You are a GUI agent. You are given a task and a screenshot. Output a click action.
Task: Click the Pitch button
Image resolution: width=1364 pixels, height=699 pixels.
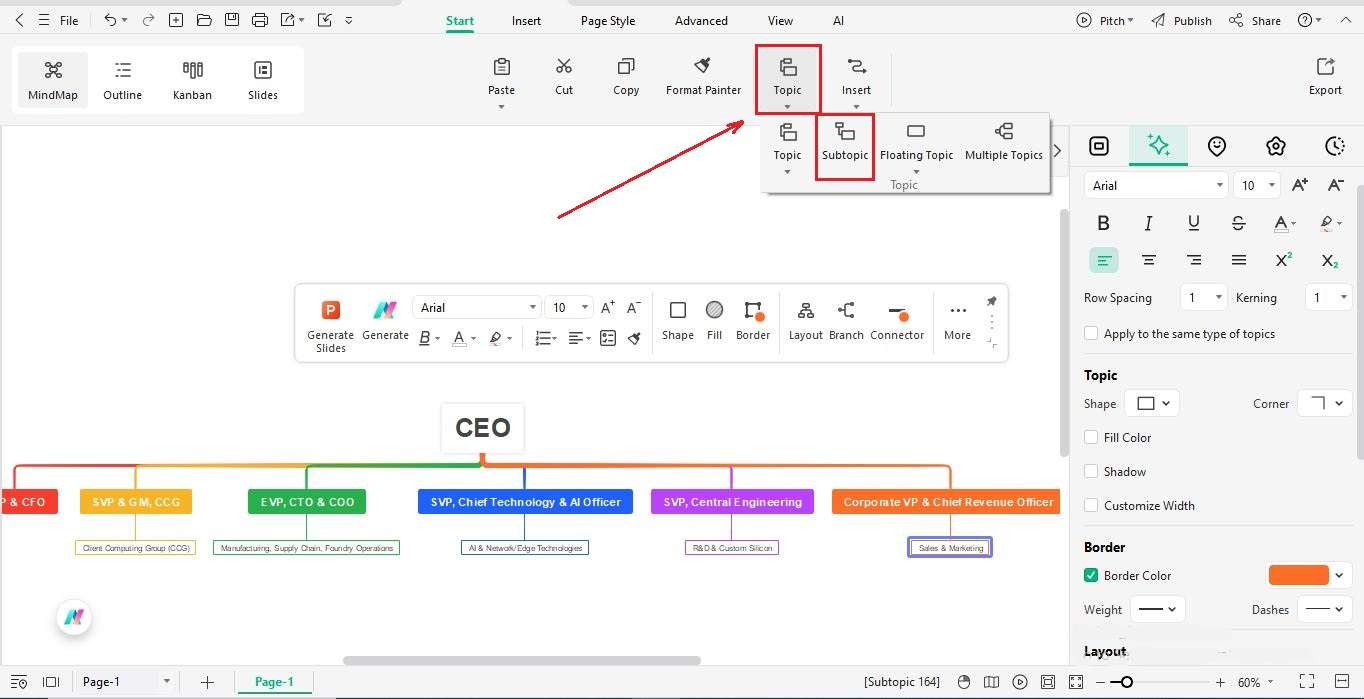[1104, 20]
